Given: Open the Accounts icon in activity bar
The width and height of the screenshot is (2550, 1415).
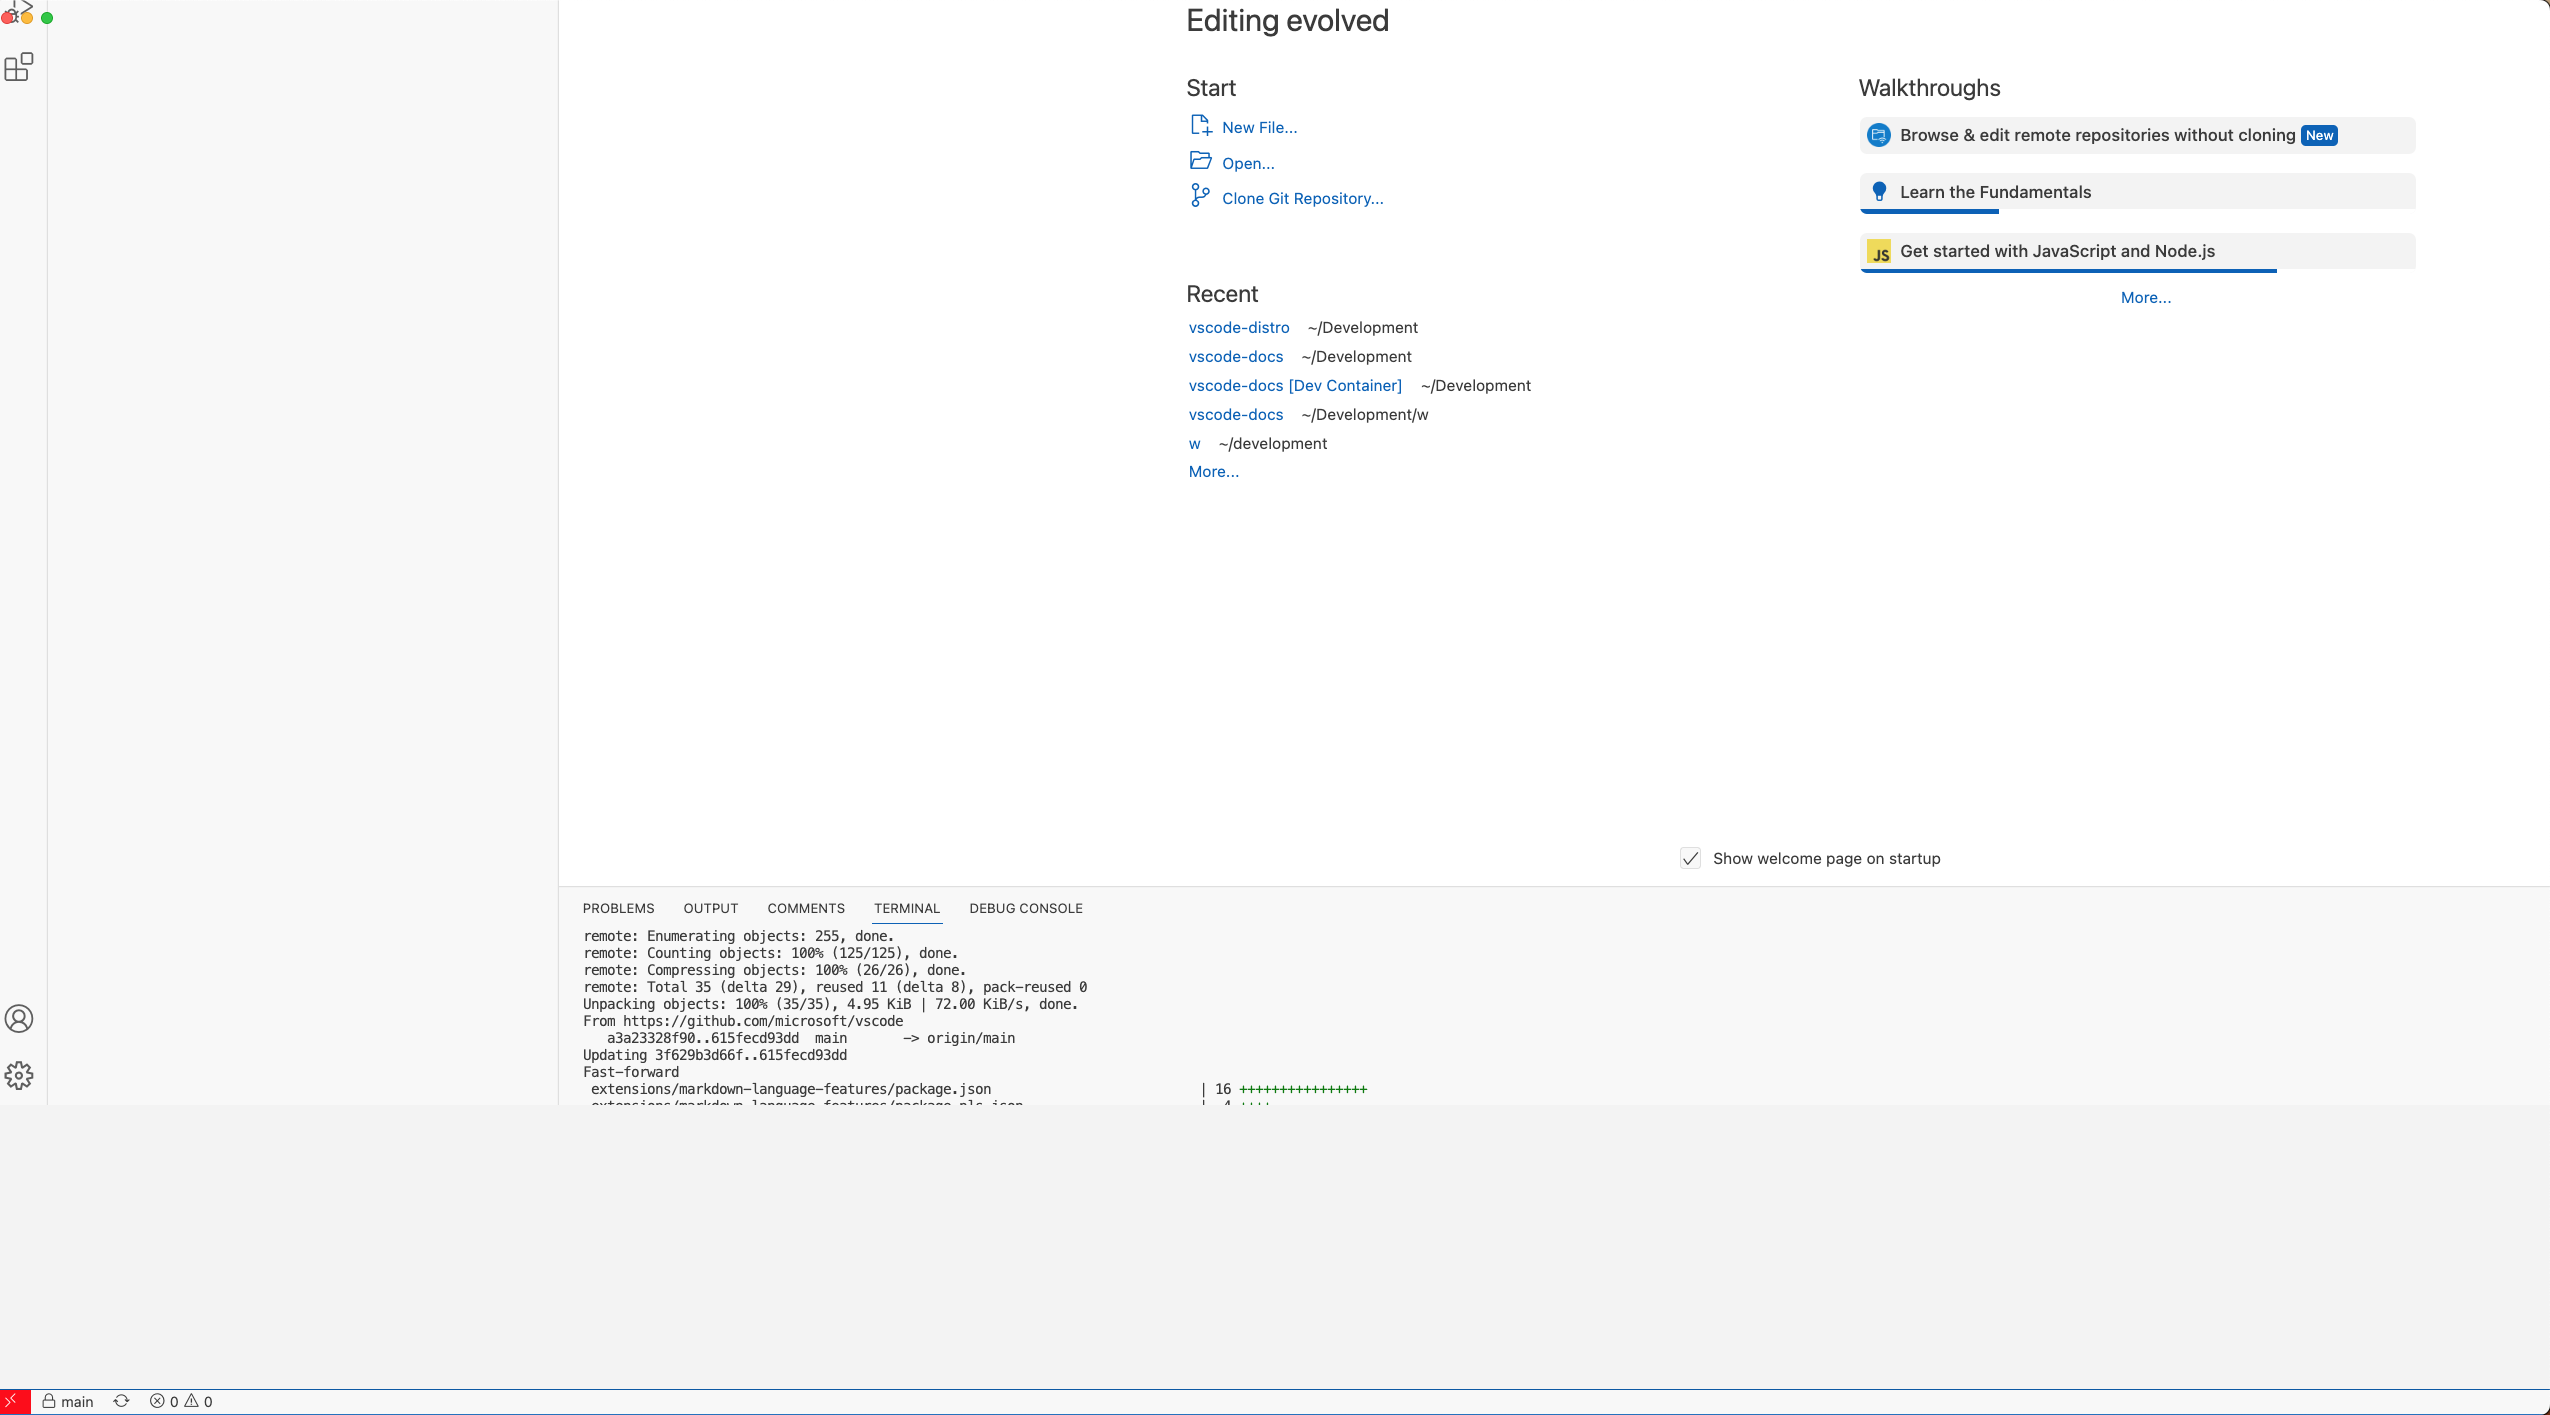Looking at the screenshot, I should pyautogui.click(x=19, y=1019).
